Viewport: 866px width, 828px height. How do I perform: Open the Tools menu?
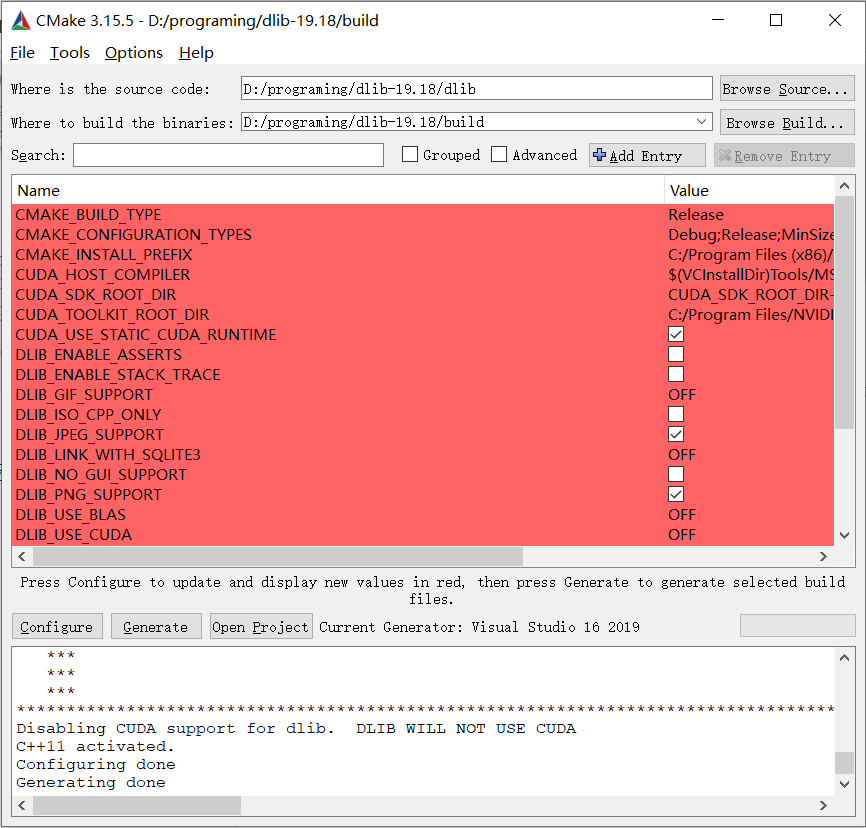69,53
